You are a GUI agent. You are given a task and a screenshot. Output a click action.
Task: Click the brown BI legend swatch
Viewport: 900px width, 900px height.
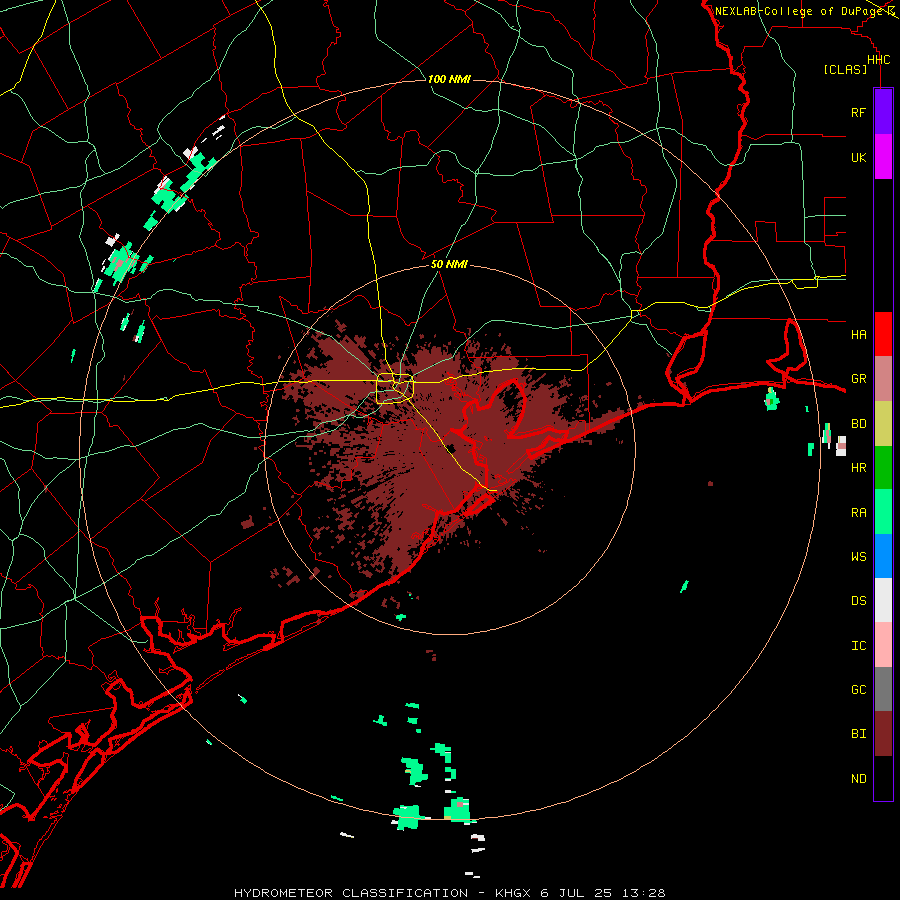(883, 734)
